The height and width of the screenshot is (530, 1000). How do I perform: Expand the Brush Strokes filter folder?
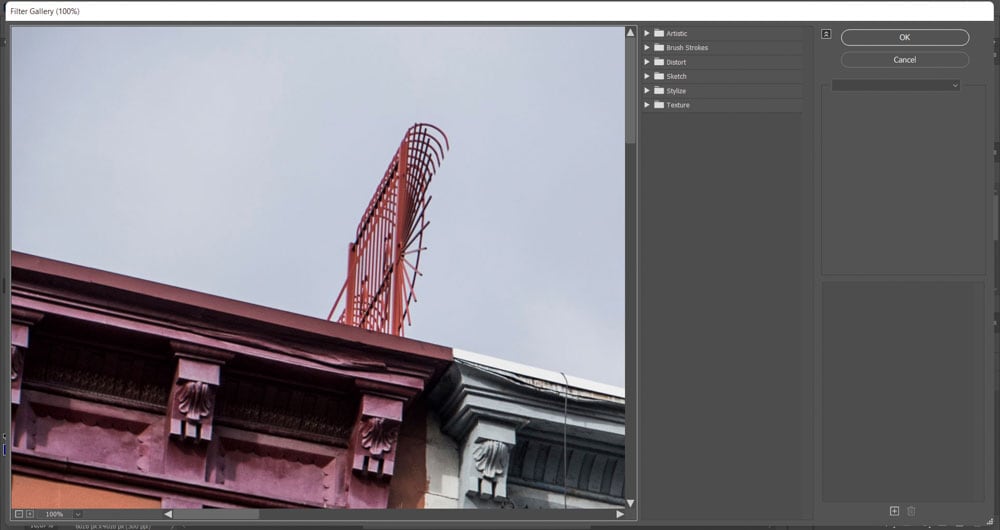647,47
